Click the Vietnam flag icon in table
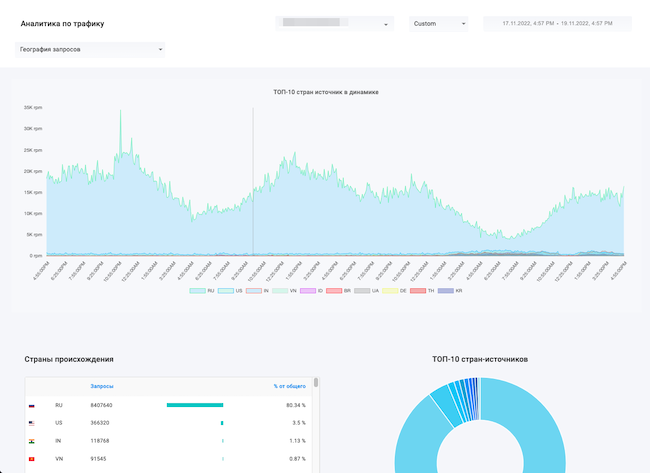The width and height of the screenshot is (650, 473). tap(33, 458)
